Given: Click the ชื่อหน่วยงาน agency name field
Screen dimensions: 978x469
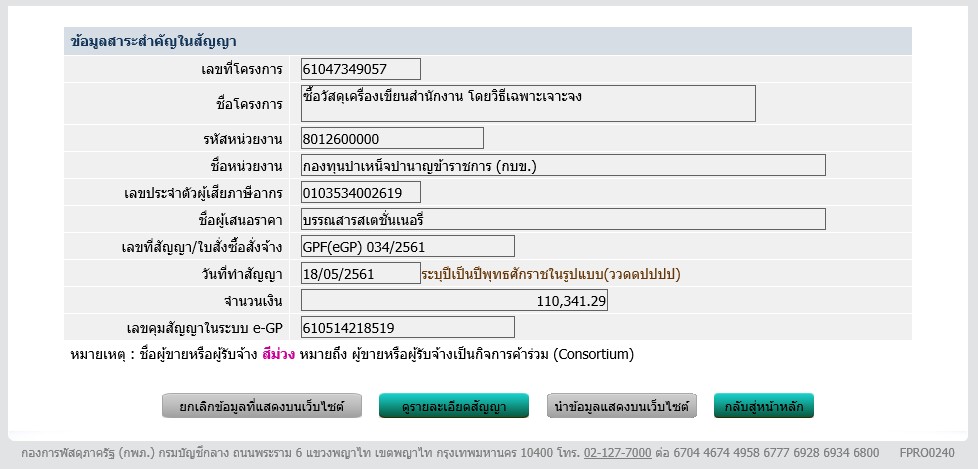Looking at the screenshot, I should pyautogui.click(x=563, y=165).
